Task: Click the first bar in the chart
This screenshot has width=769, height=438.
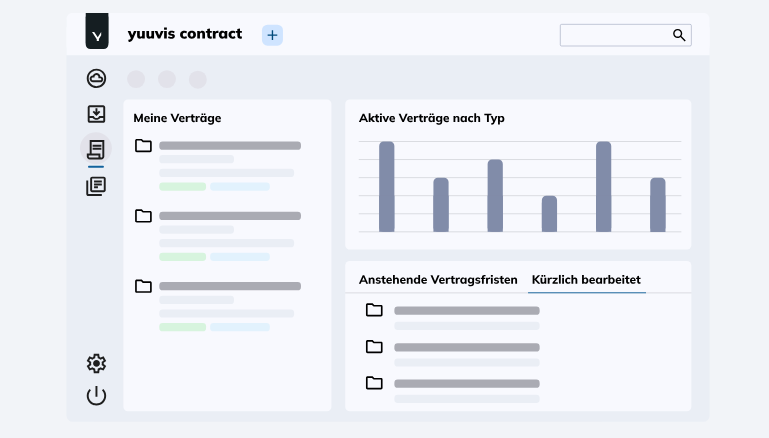Action: tap(386, 187)
